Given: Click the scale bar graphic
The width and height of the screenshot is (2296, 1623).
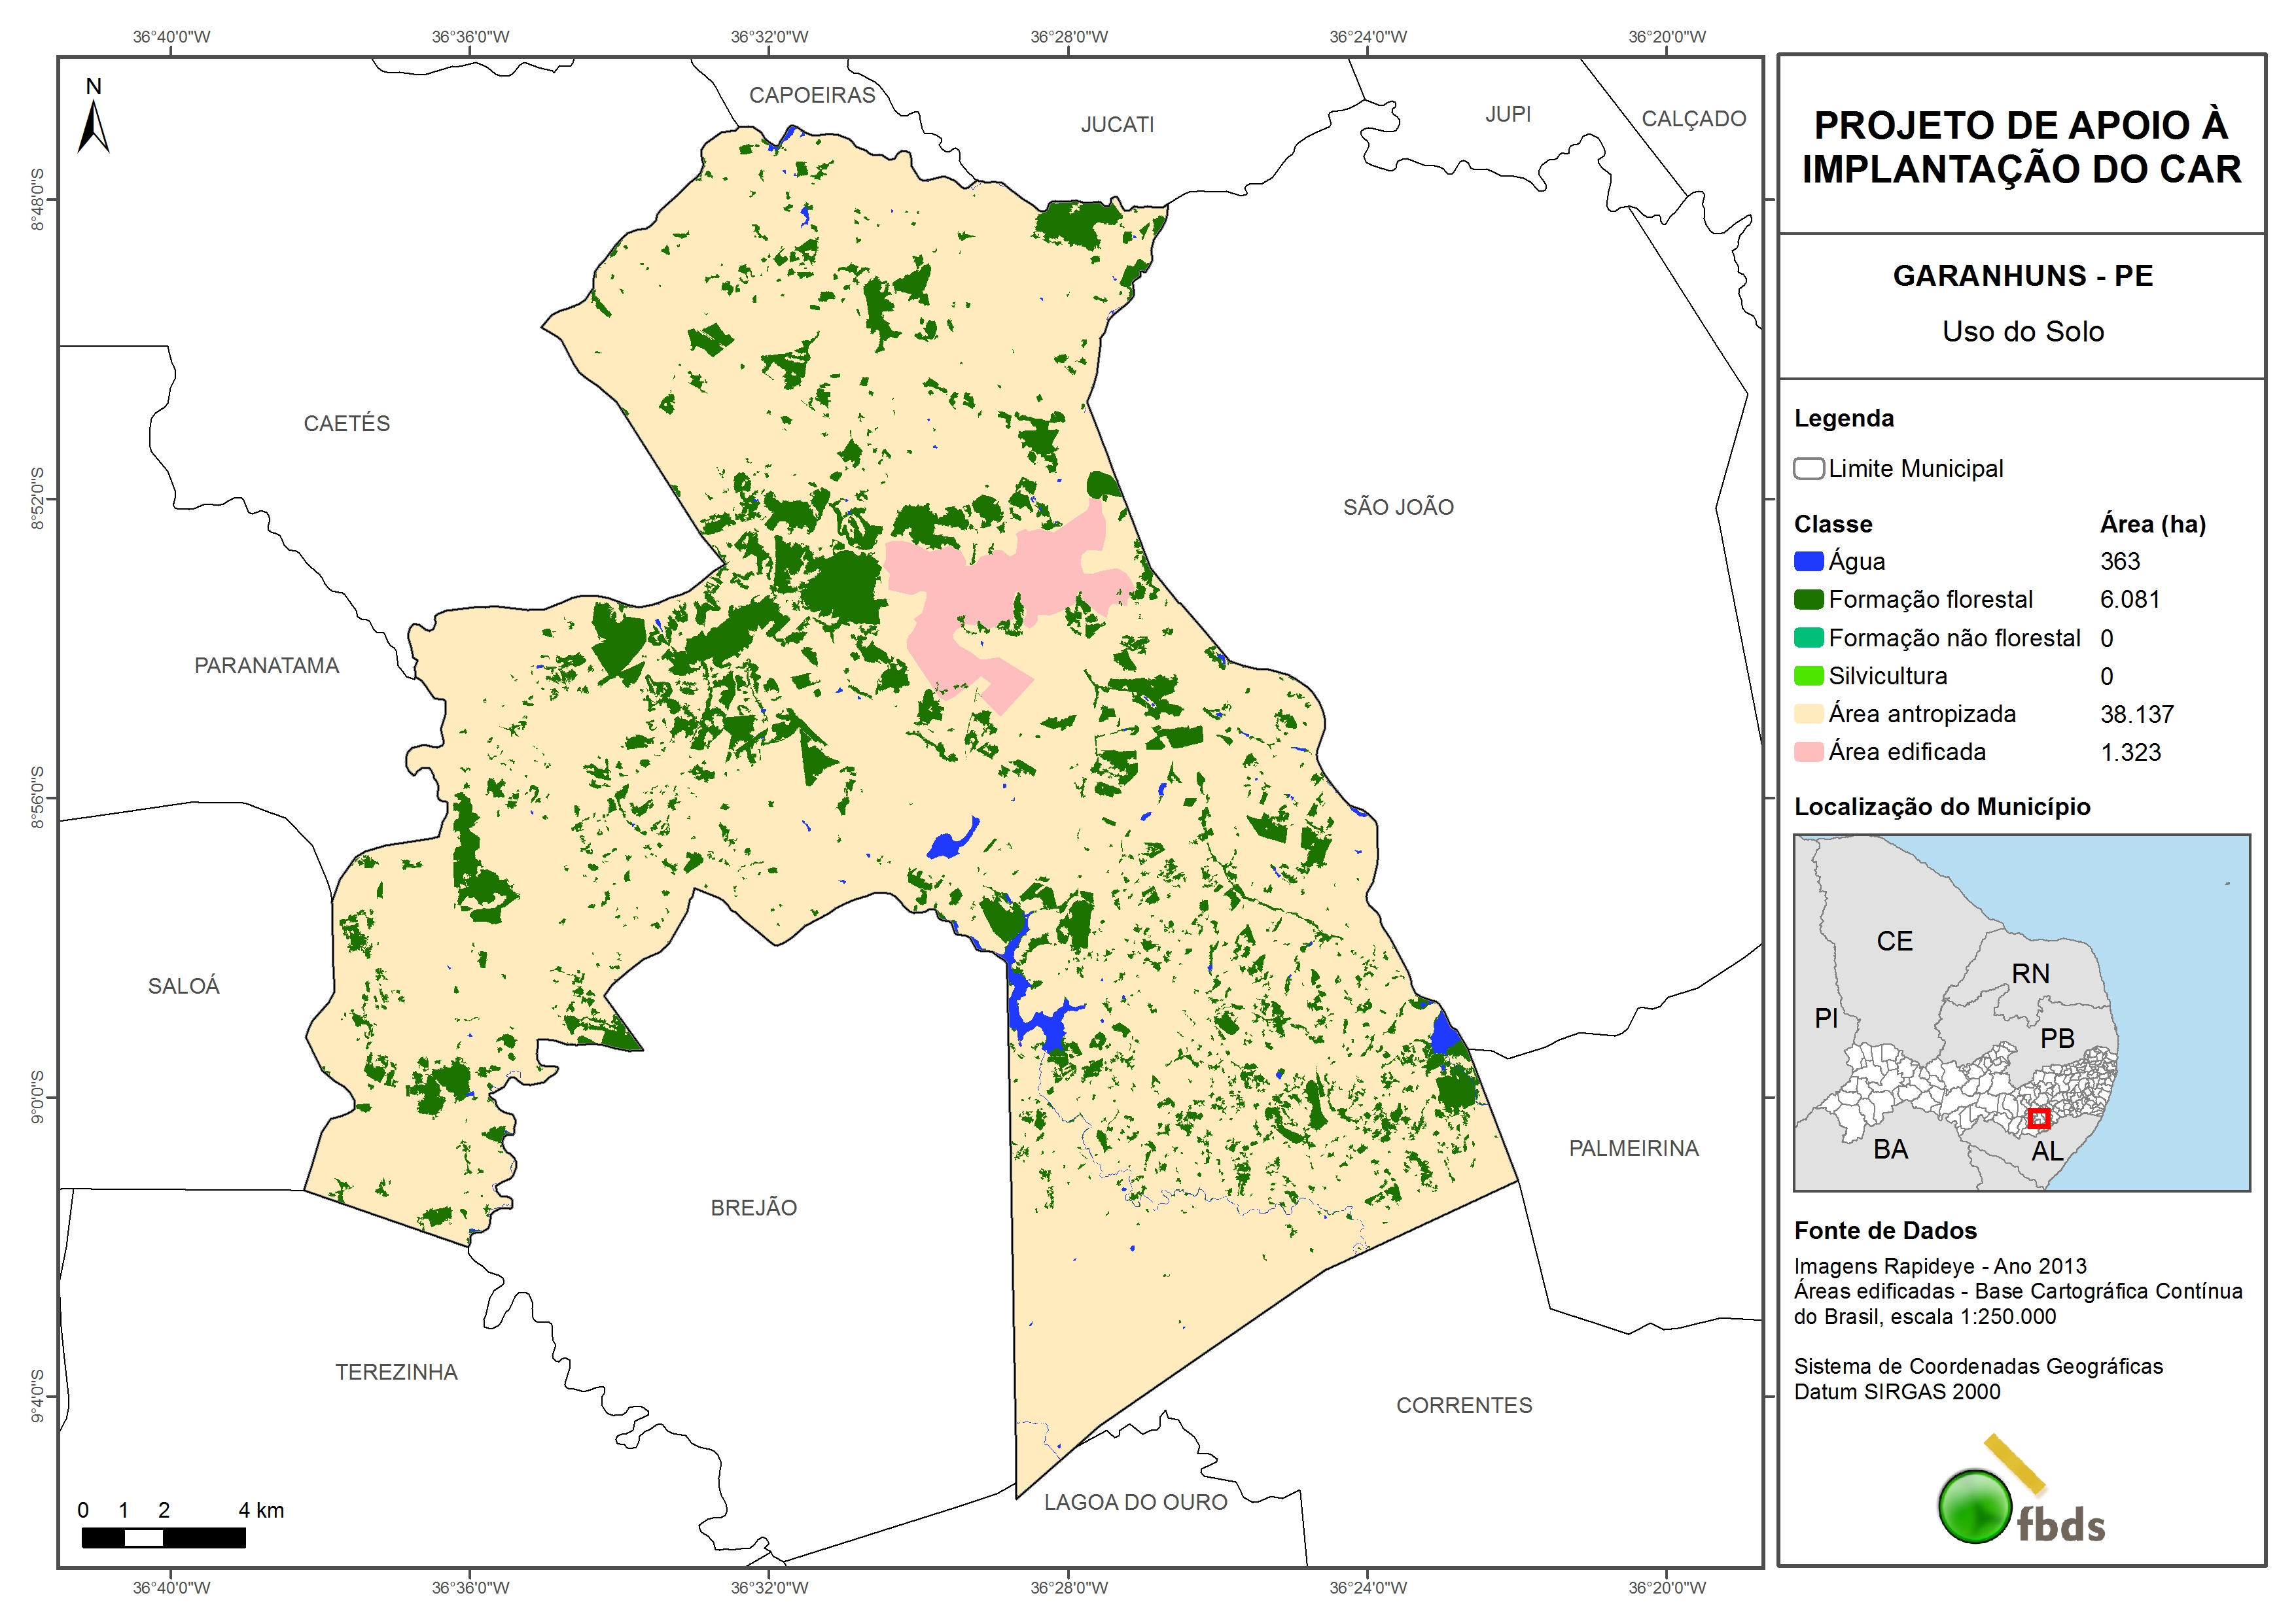Looking at the screenshot, I should pos(163,1537).
